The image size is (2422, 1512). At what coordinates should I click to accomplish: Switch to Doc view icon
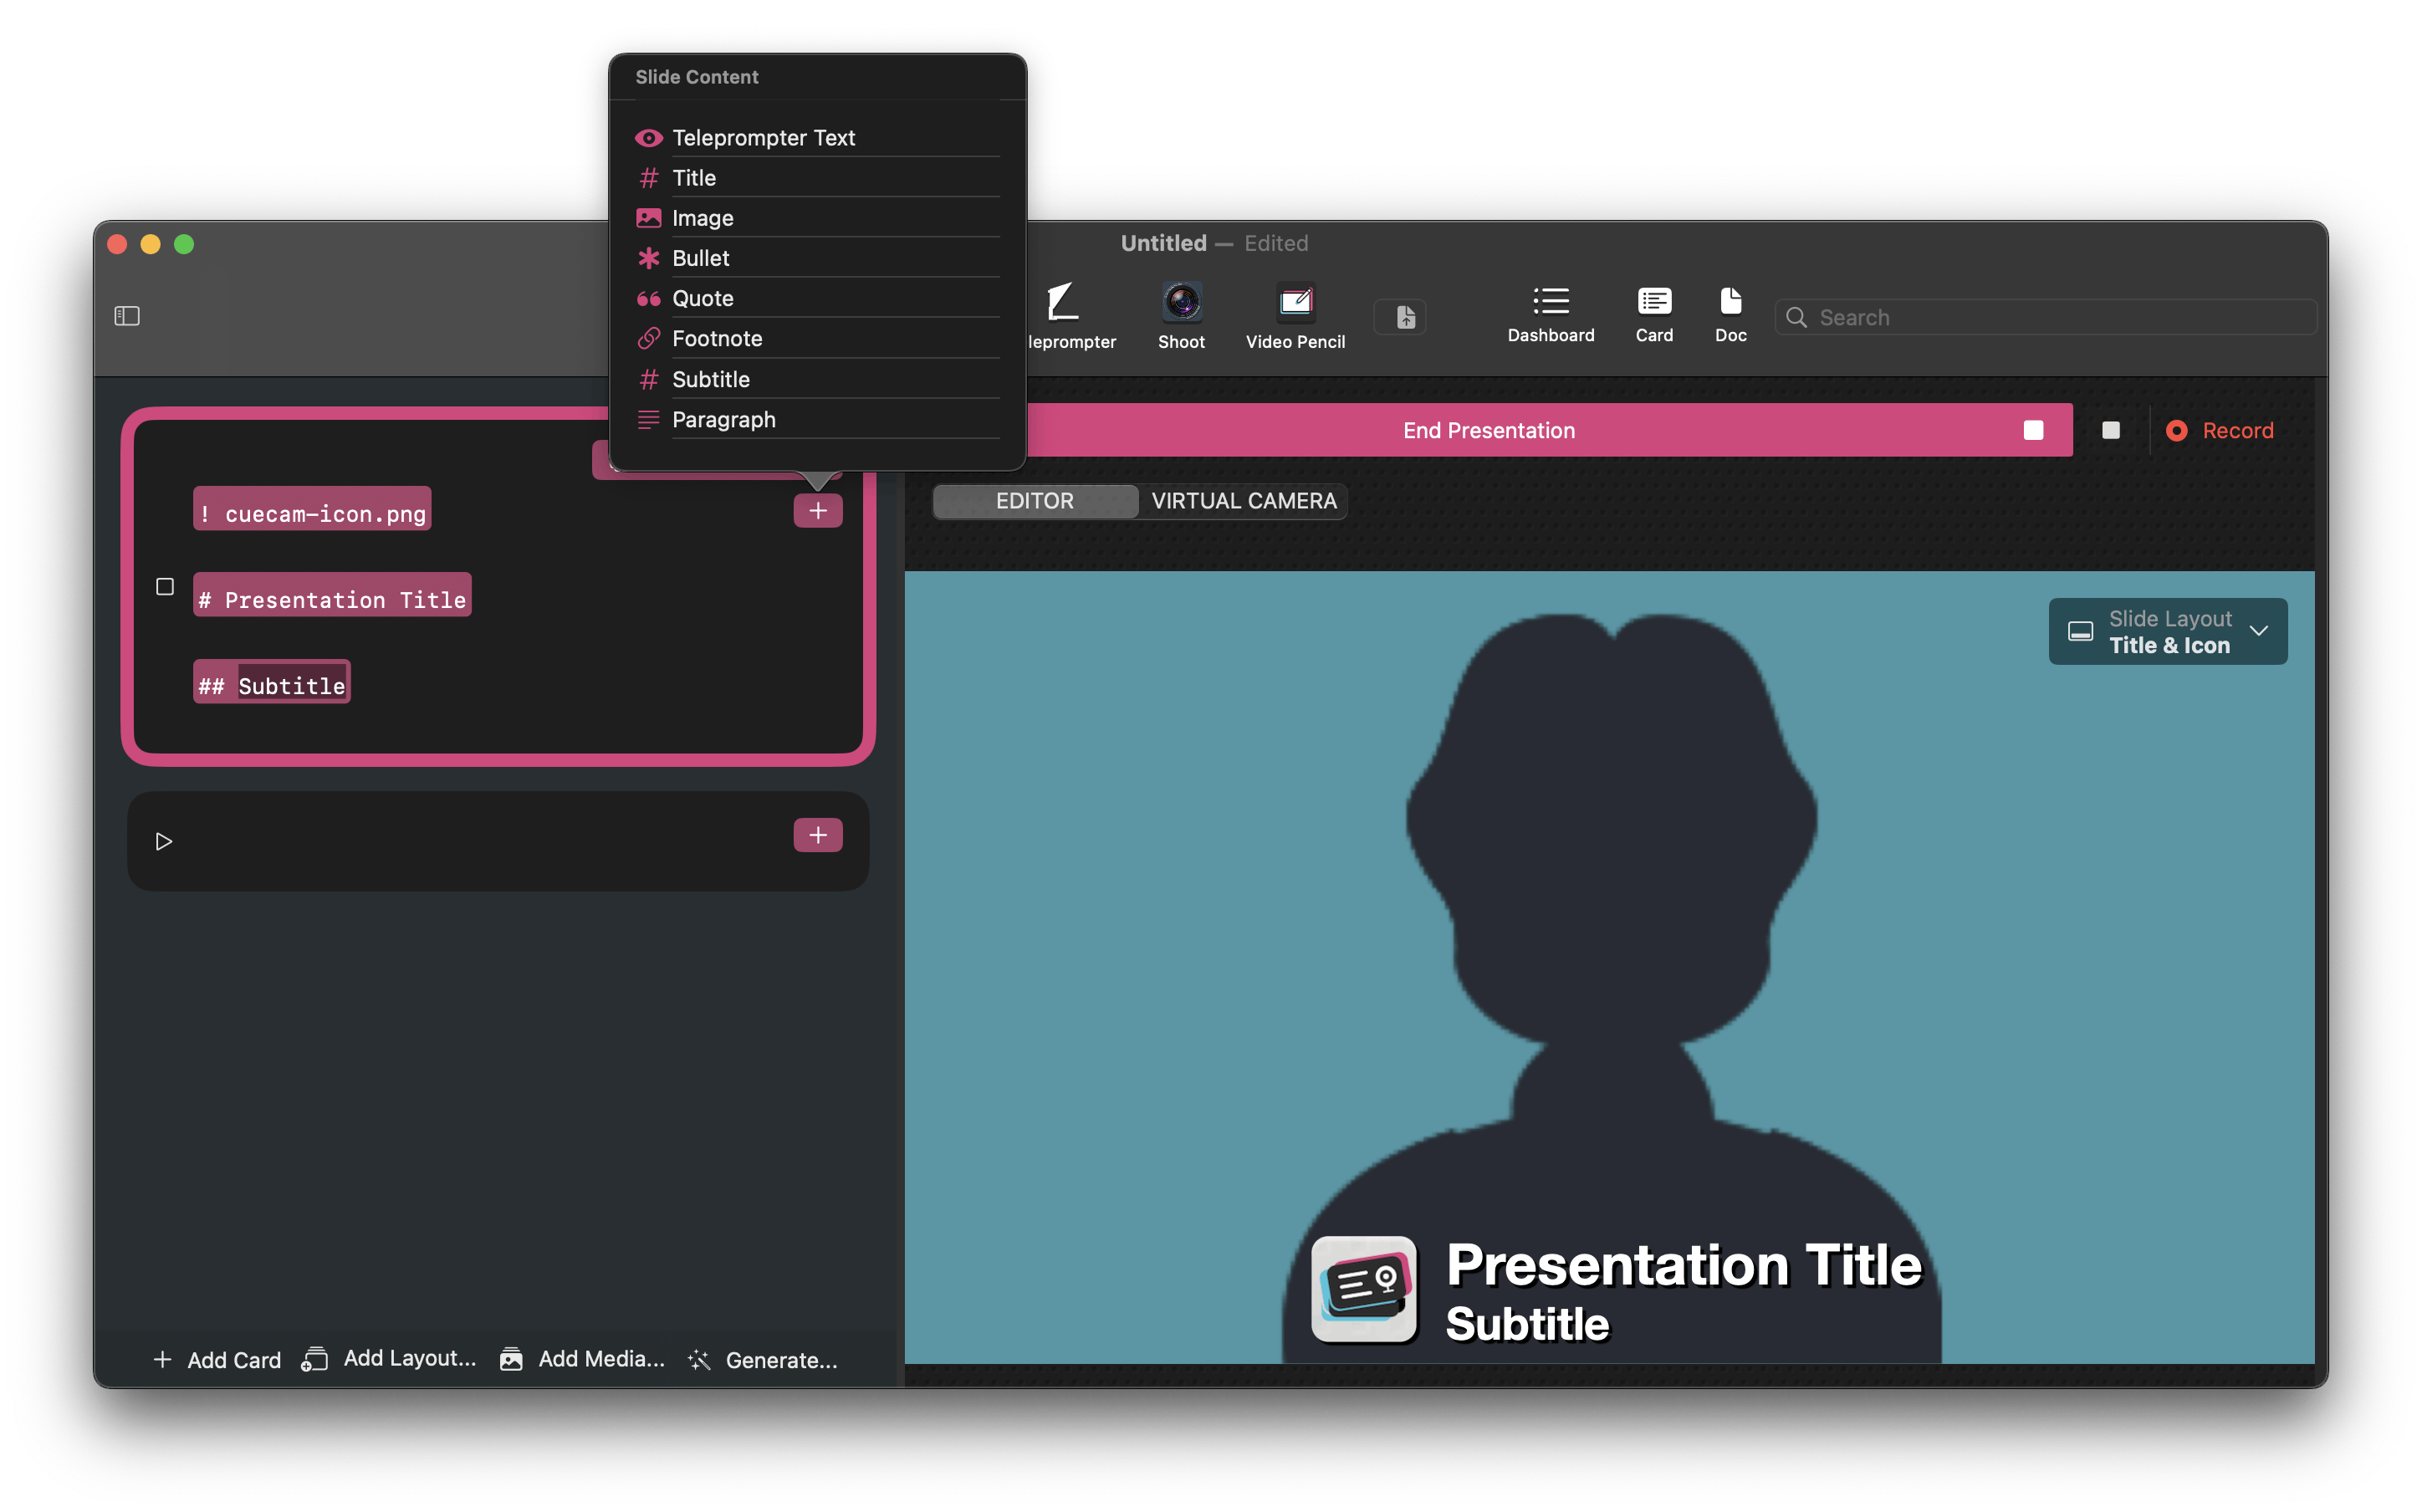click(1730, 303)
